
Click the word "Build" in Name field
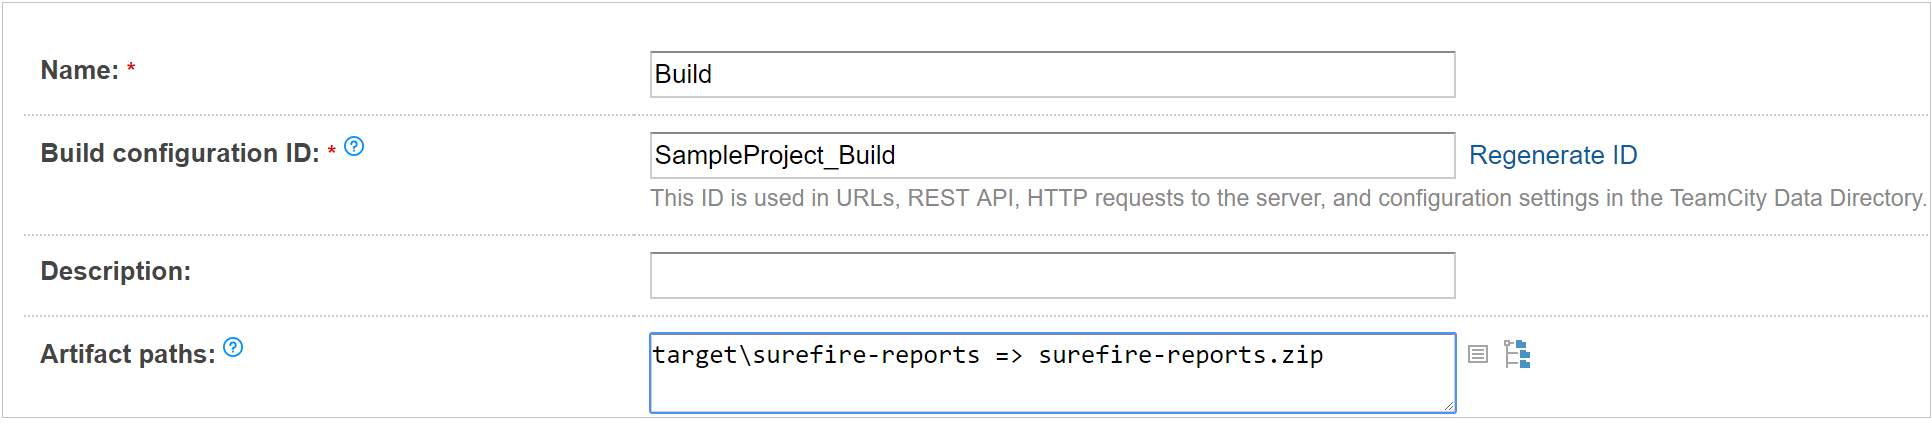(683, 75)
